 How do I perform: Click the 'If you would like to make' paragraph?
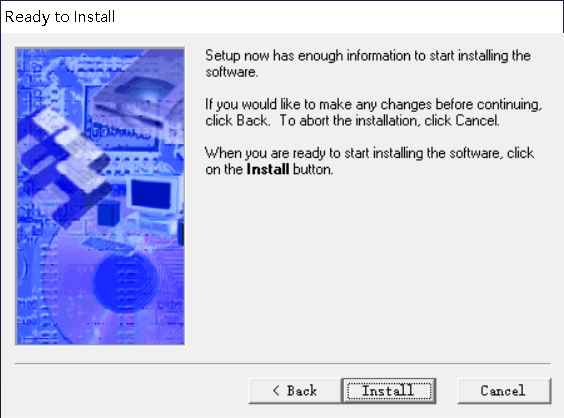373,112
